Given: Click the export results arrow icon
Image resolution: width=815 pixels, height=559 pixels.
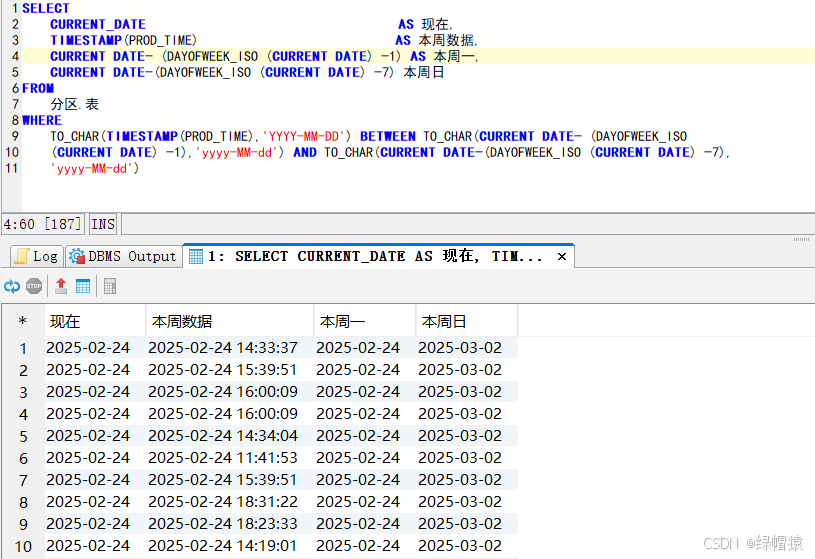Looking at the screenshot, I should point(61,286).
